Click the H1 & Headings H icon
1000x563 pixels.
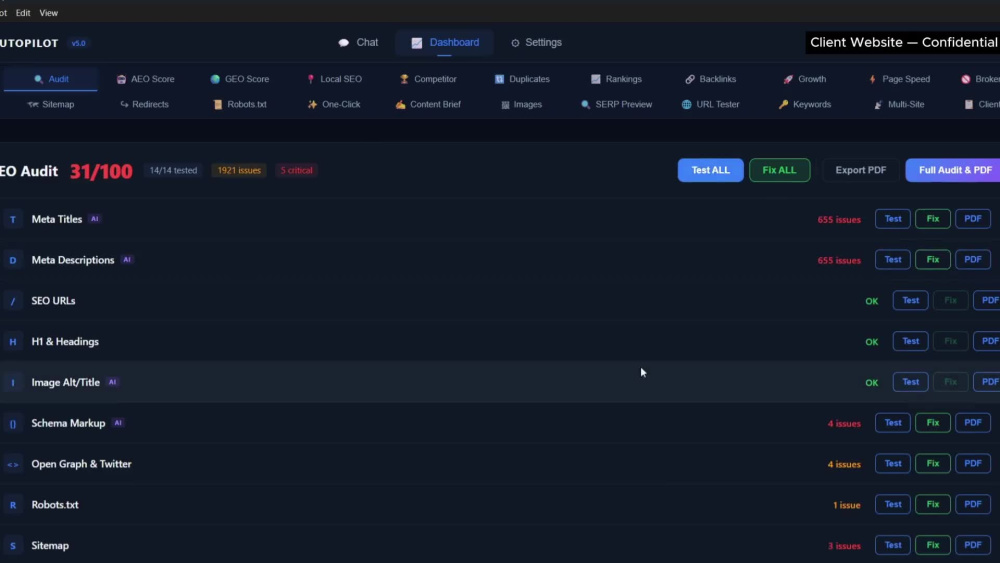pos(13,342)
